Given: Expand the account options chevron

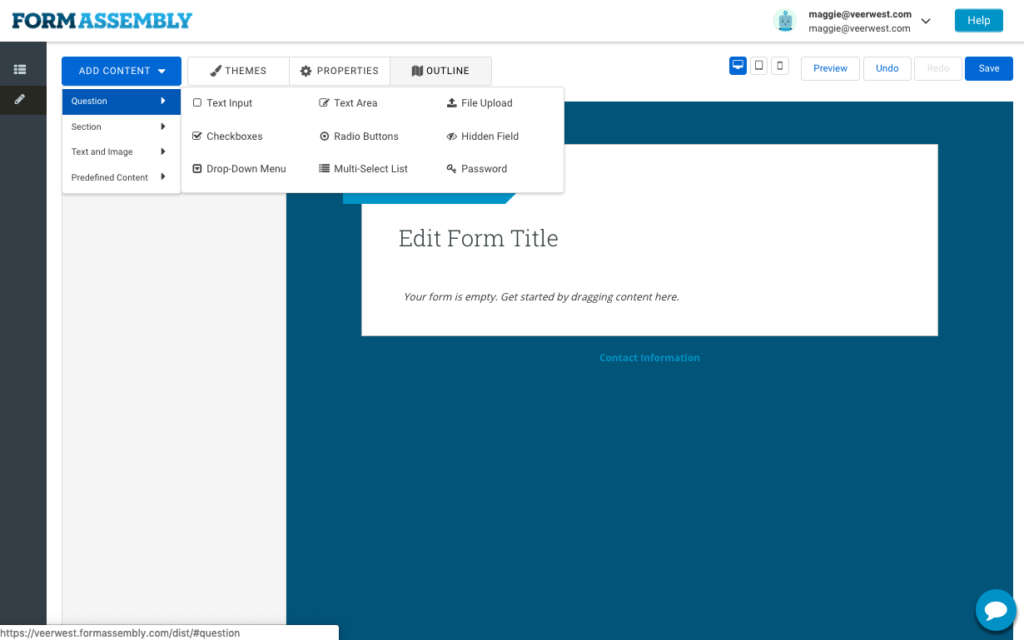Looking at the screenshot, I should point(925,20).
